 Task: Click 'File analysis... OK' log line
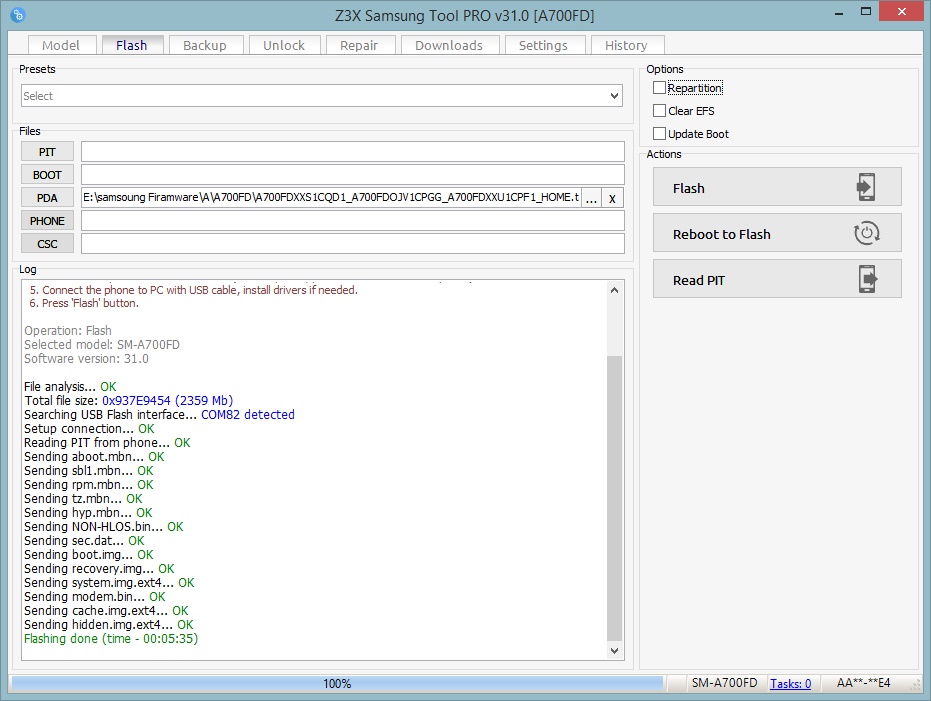pos(70,386)
